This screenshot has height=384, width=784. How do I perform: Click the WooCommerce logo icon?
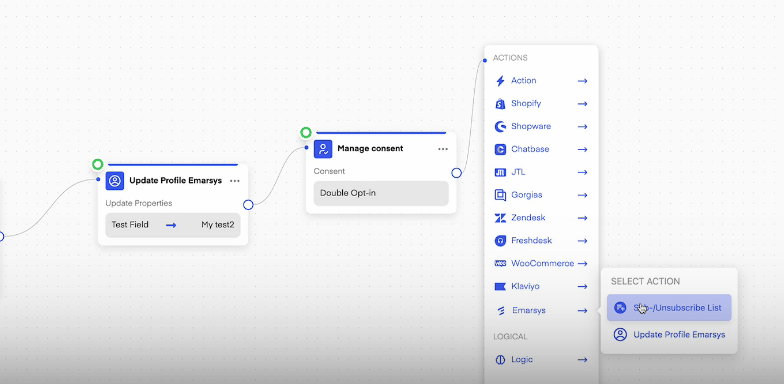pos(500,264)
